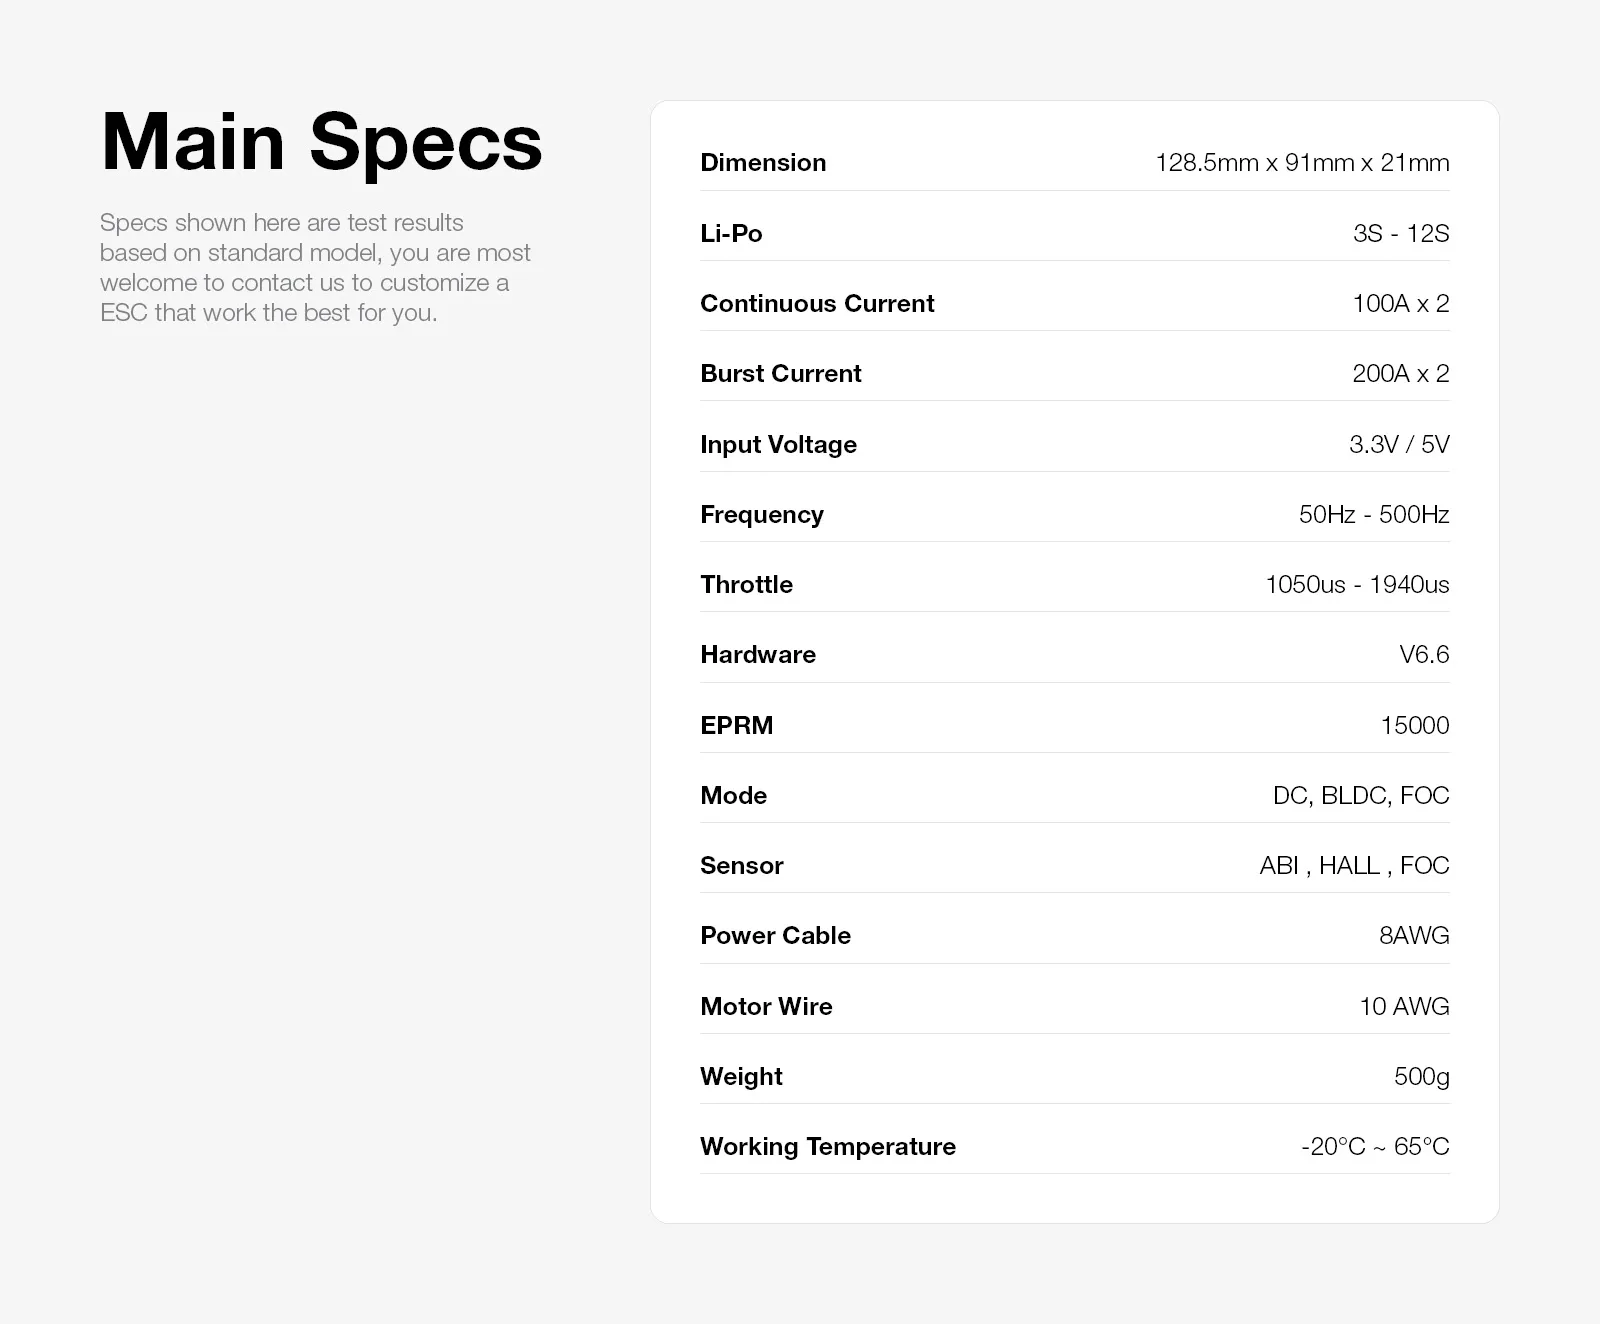Click the -20°C ~ 65°C temperature value
This screenshot has height=1324, width=1600.
click(1375, 1146)
